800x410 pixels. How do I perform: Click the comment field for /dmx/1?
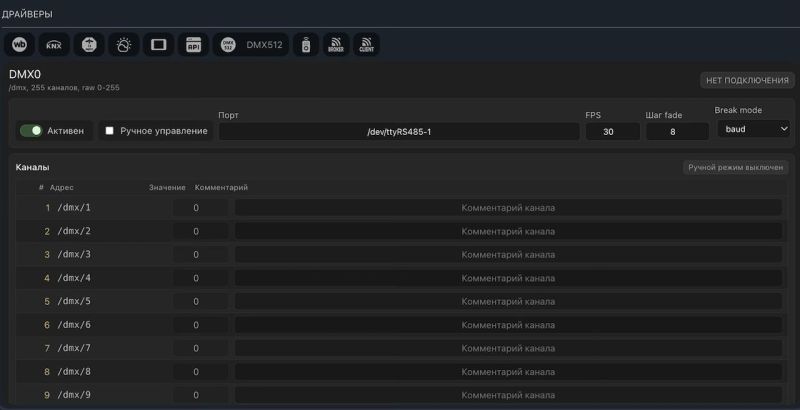click(508, 208)
